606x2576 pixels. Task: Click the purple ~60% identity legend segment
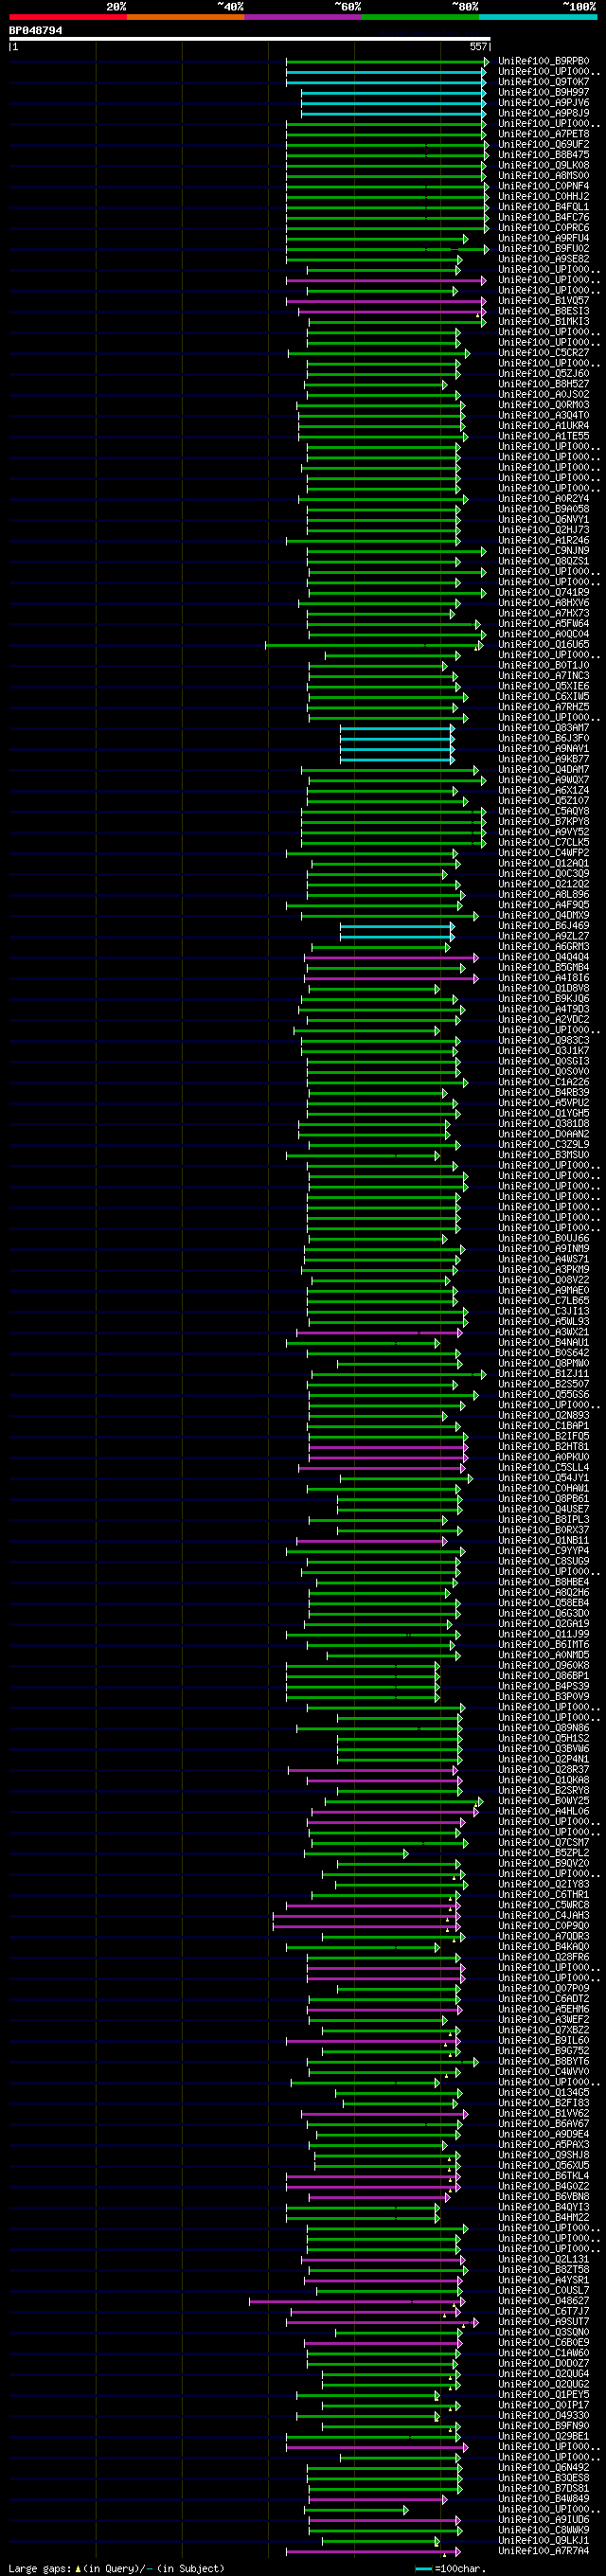click(303, 17)
